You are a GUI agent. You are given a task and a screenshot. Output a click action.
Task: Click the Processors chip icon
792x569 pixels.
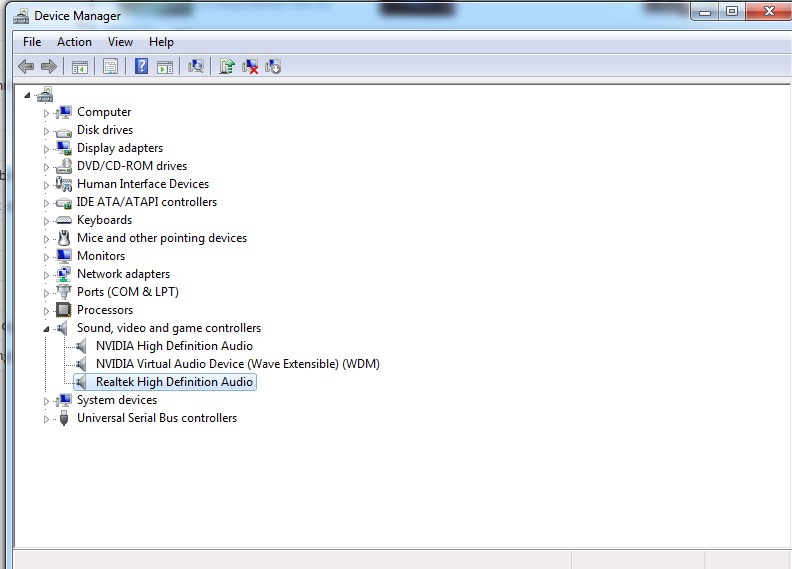(64, 309)
